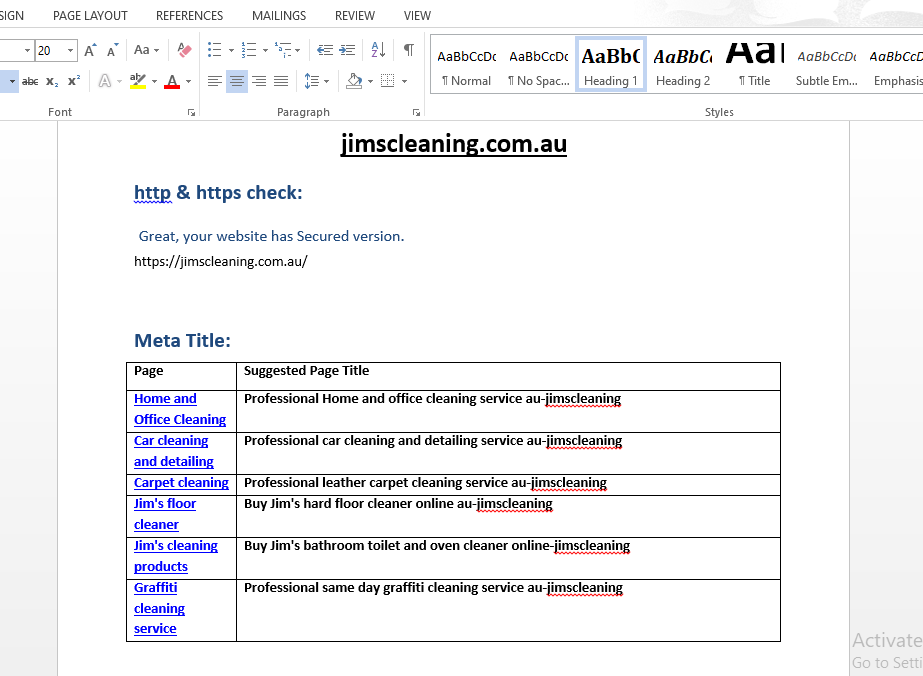Click the Bullets list icon
Screen dimensions: 923x676
click(215, 50)
